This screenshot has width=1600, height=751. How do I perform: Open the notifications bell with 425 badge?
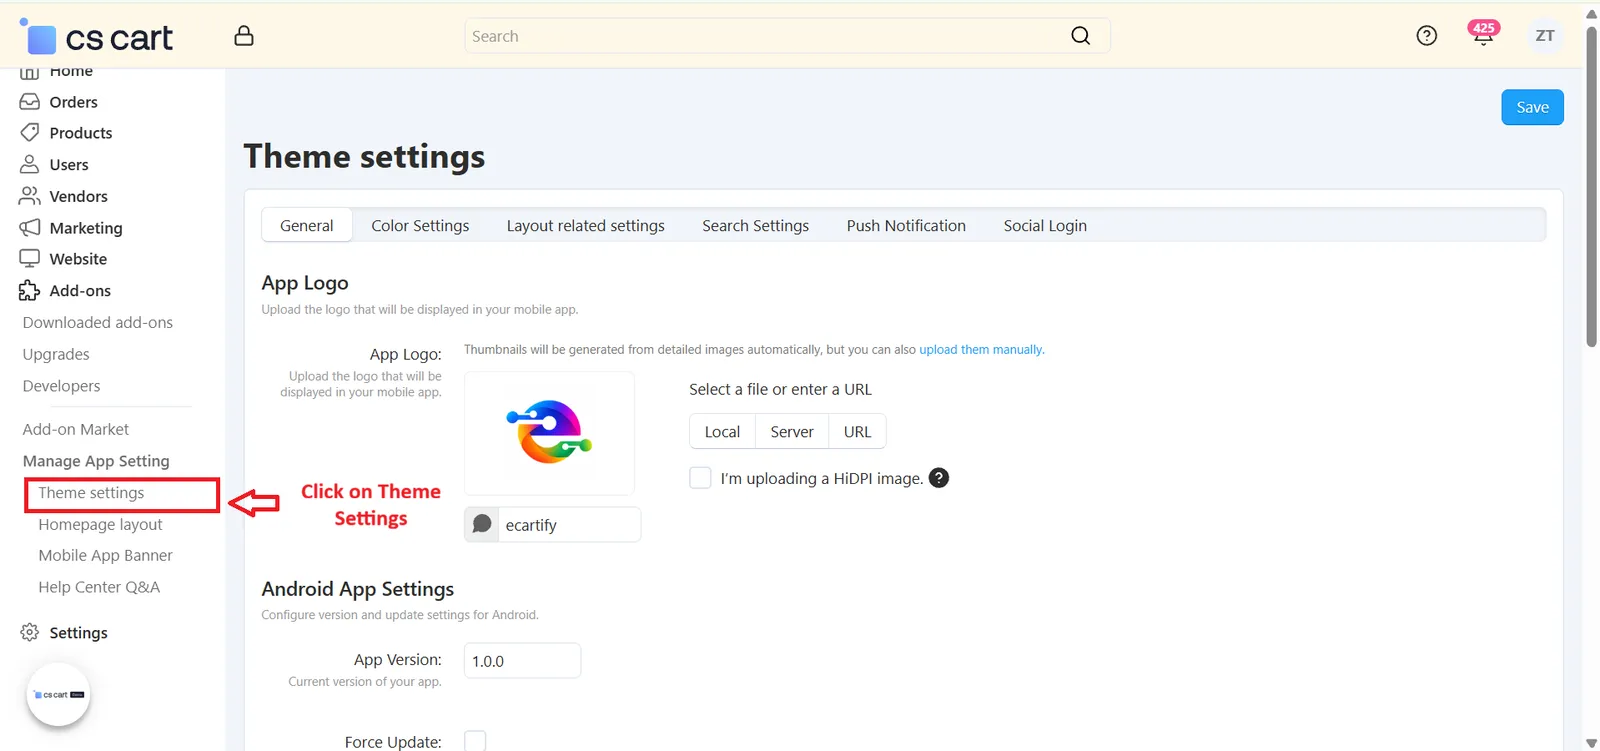click(1483, 34)
